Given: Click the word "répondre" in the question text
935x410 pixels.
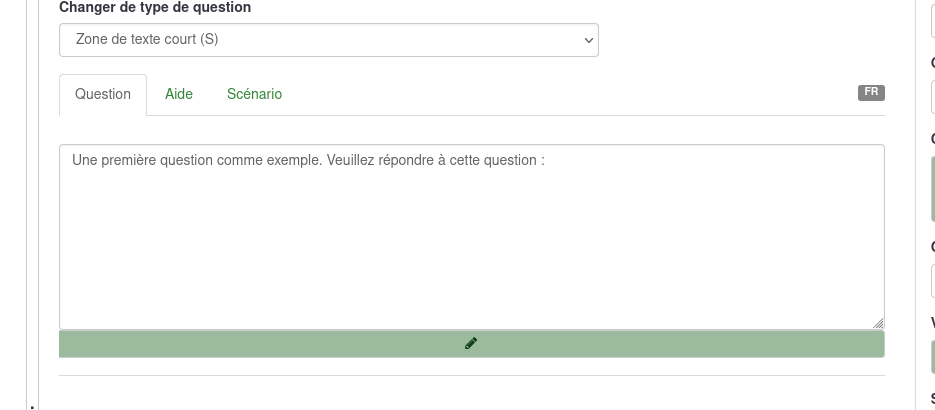Looking at the screenshot, I should (x=406, y=160).
